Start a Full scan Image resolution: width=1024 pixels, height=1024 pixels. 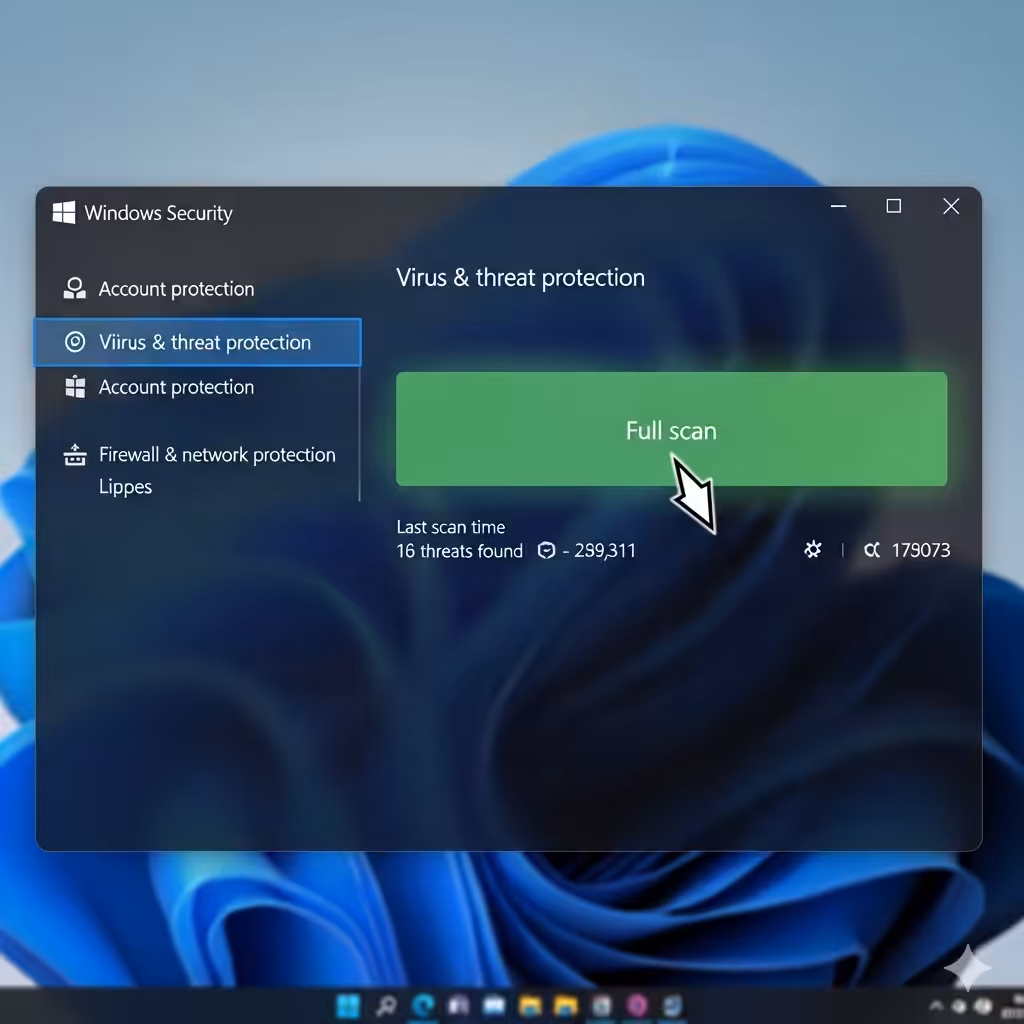pyautogui.click(x=671, y=429)
